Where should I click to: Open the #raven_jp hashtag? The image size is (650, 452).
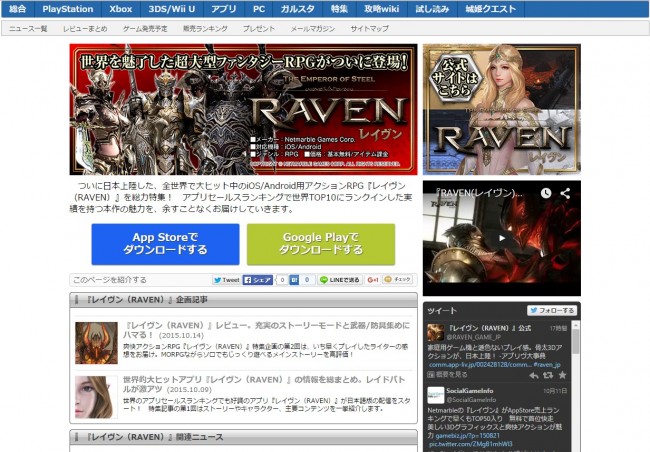coord(547,365)
